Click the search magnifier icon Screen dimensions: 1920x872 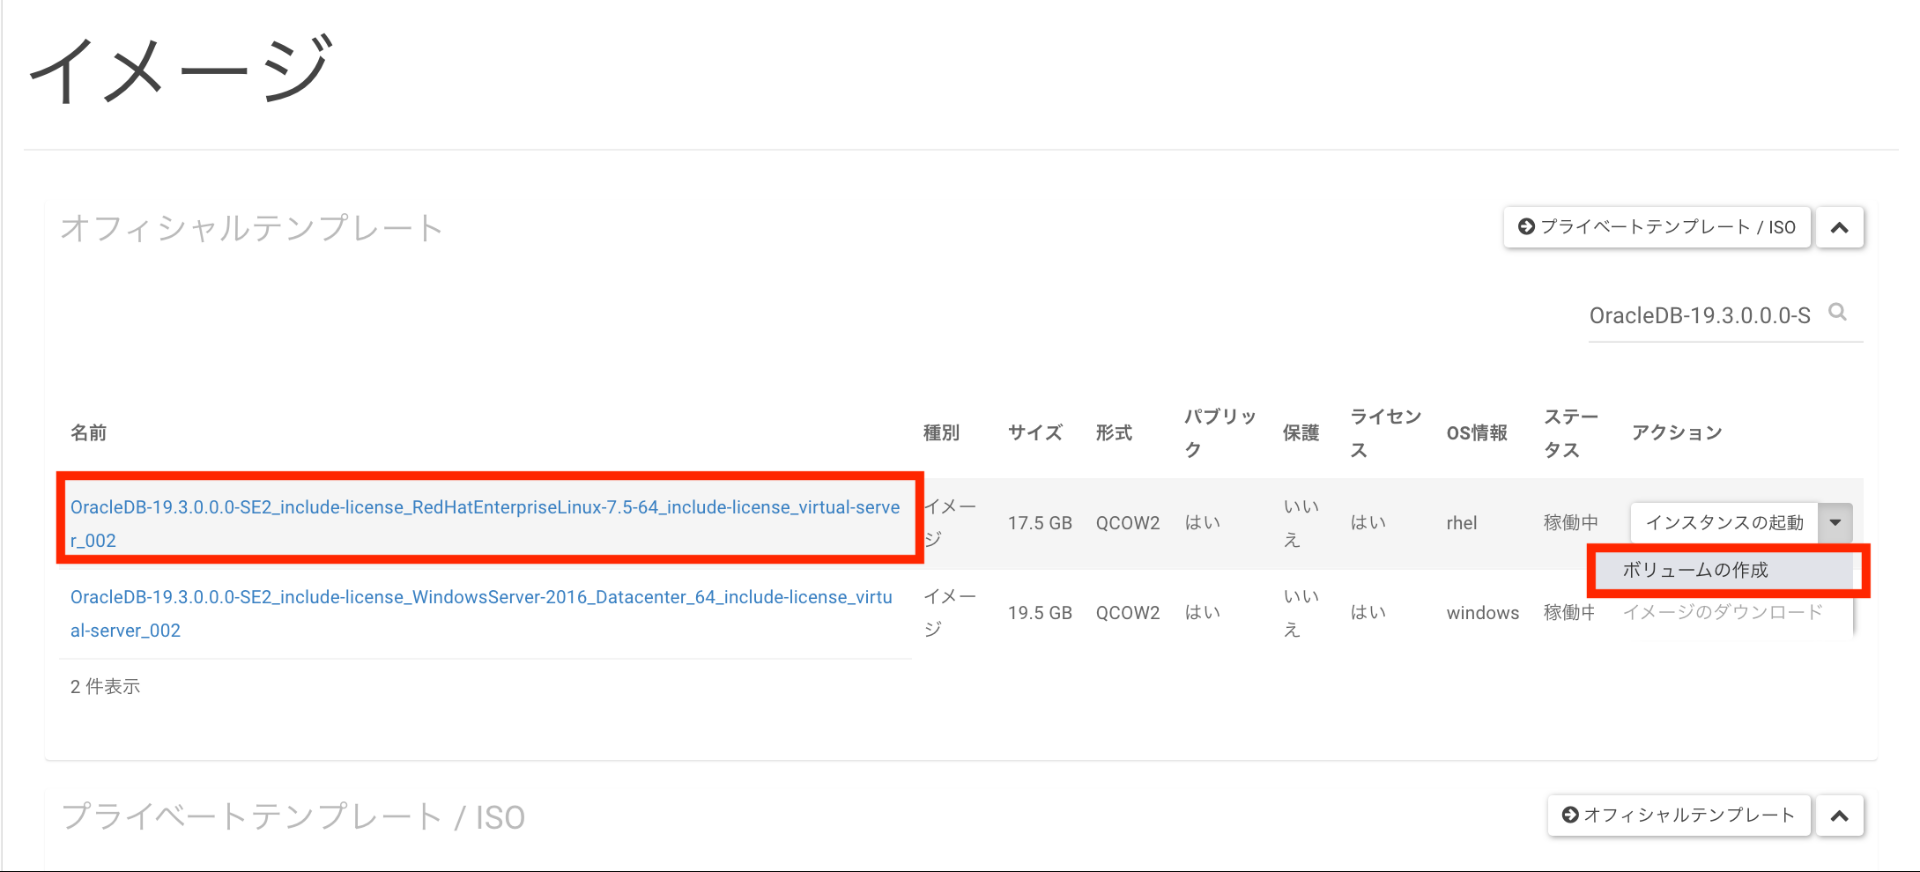click(x=1837, y=313)
